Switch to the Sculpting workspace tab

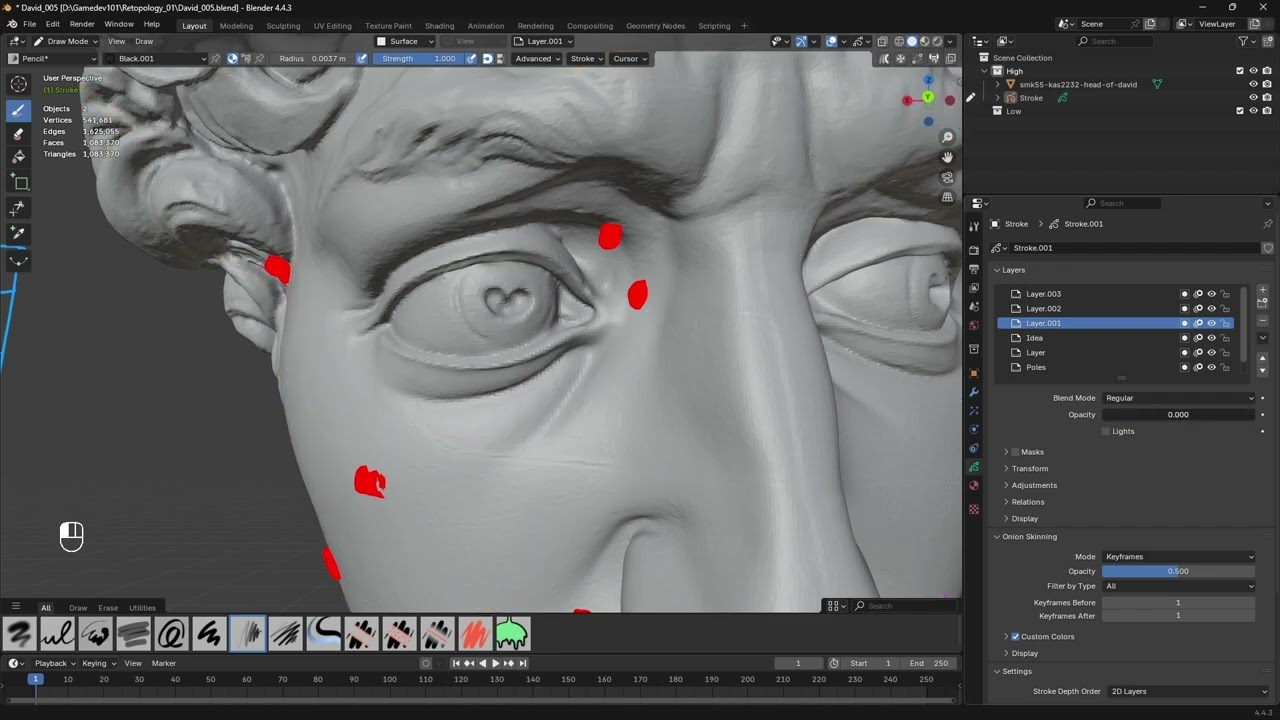(283, 25)
